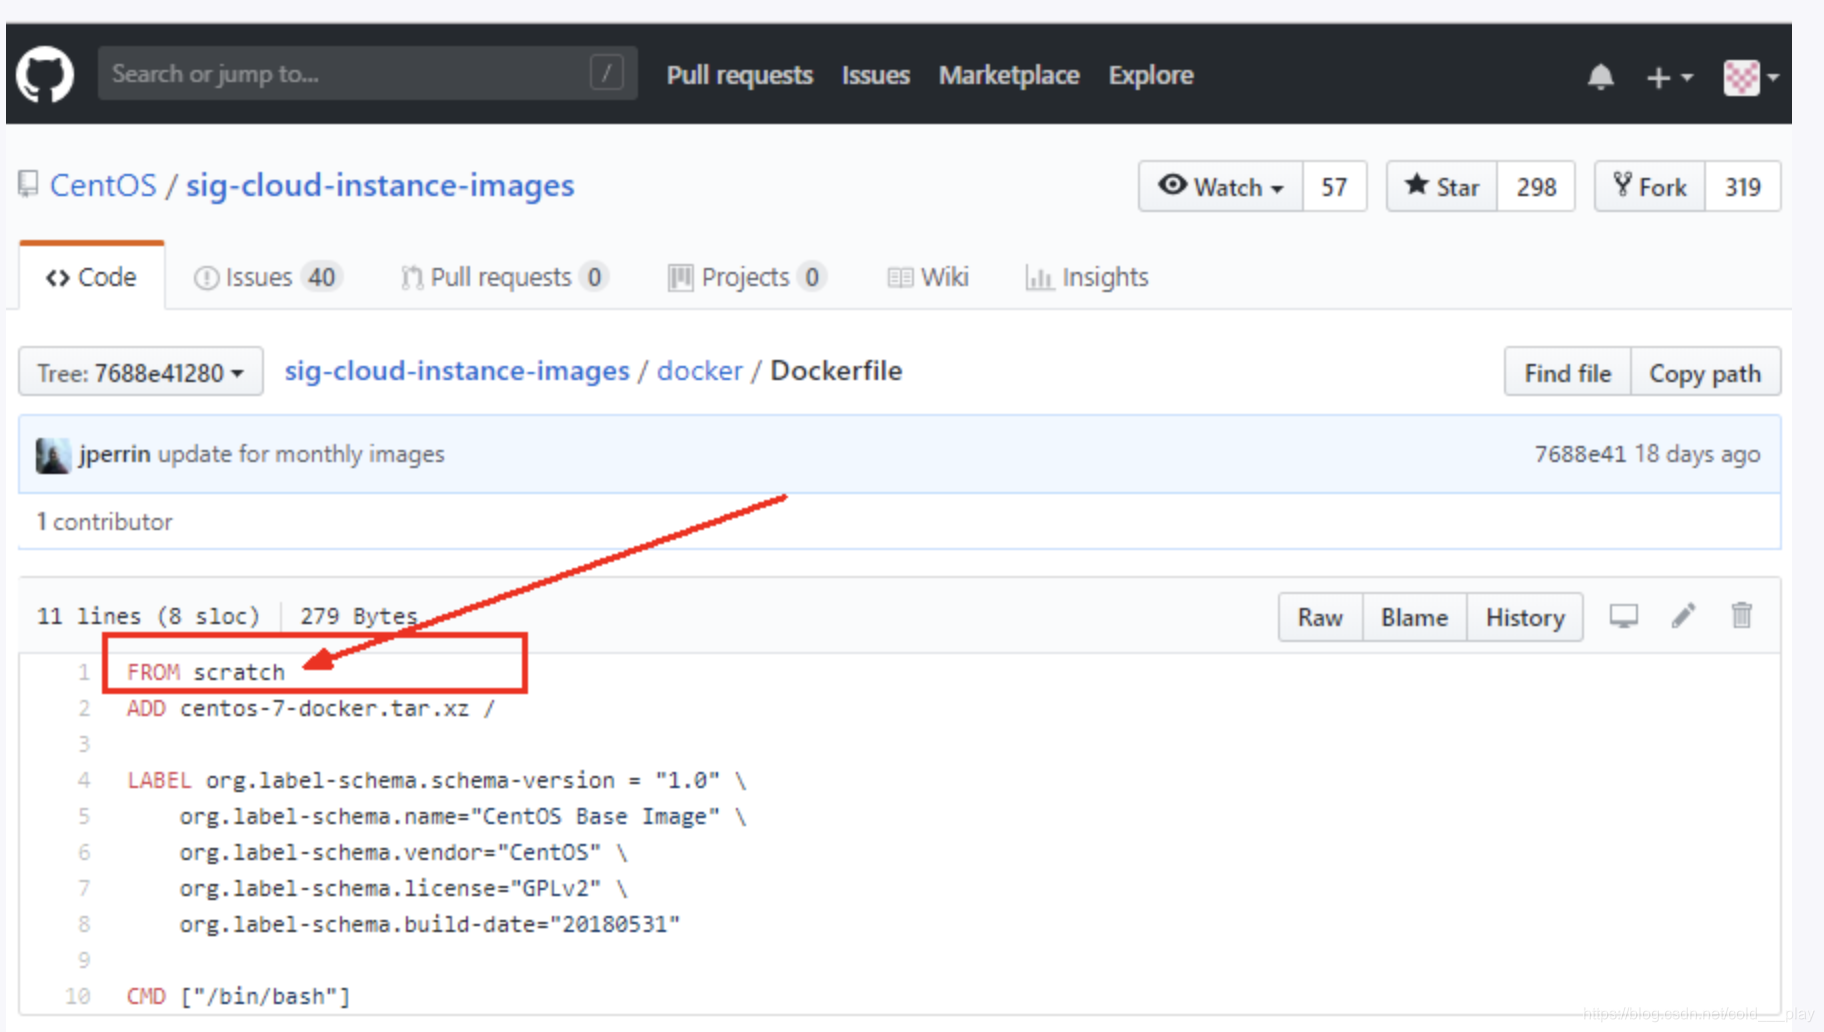View the 57 watchers count
The image size is (1824, 1032).
(1334, 186)
